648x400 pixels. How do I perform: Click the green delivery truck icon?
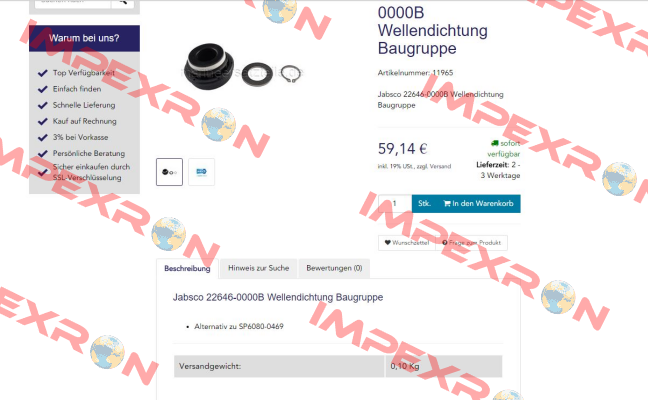tap(495, 143)
